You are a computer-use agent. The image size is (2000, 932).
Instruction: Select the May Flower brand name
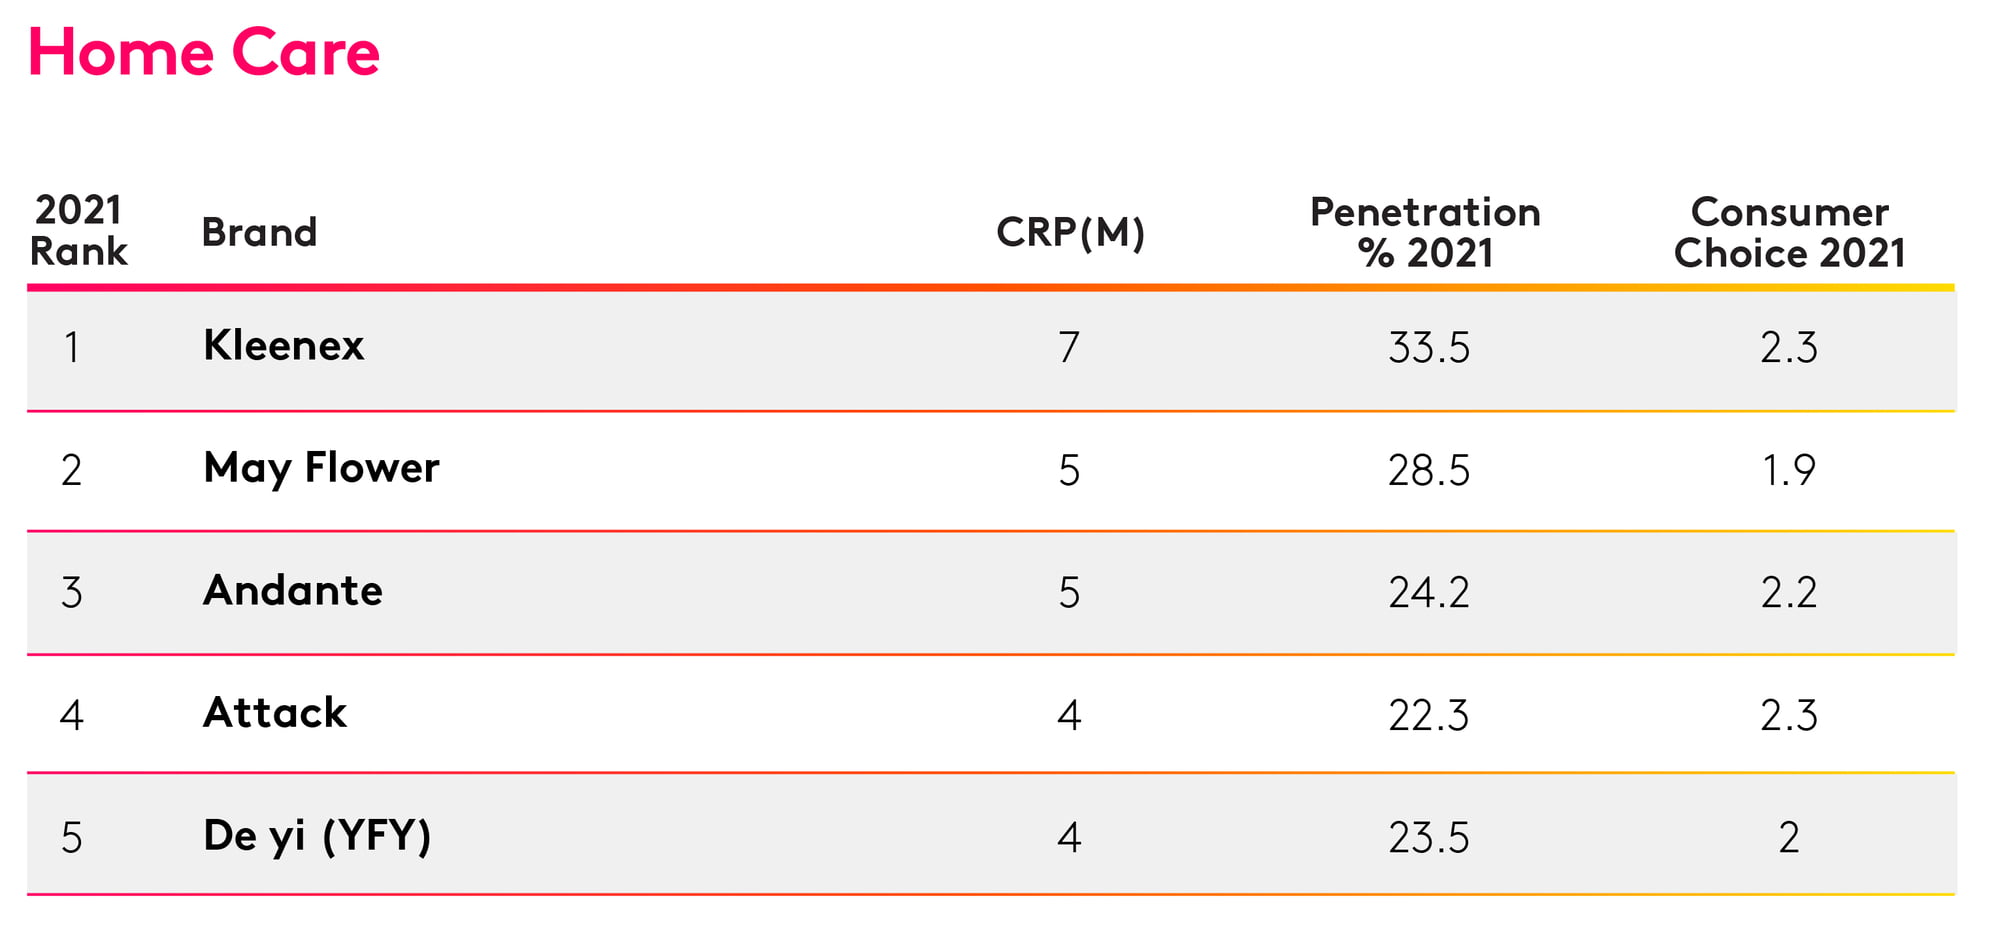321,468
